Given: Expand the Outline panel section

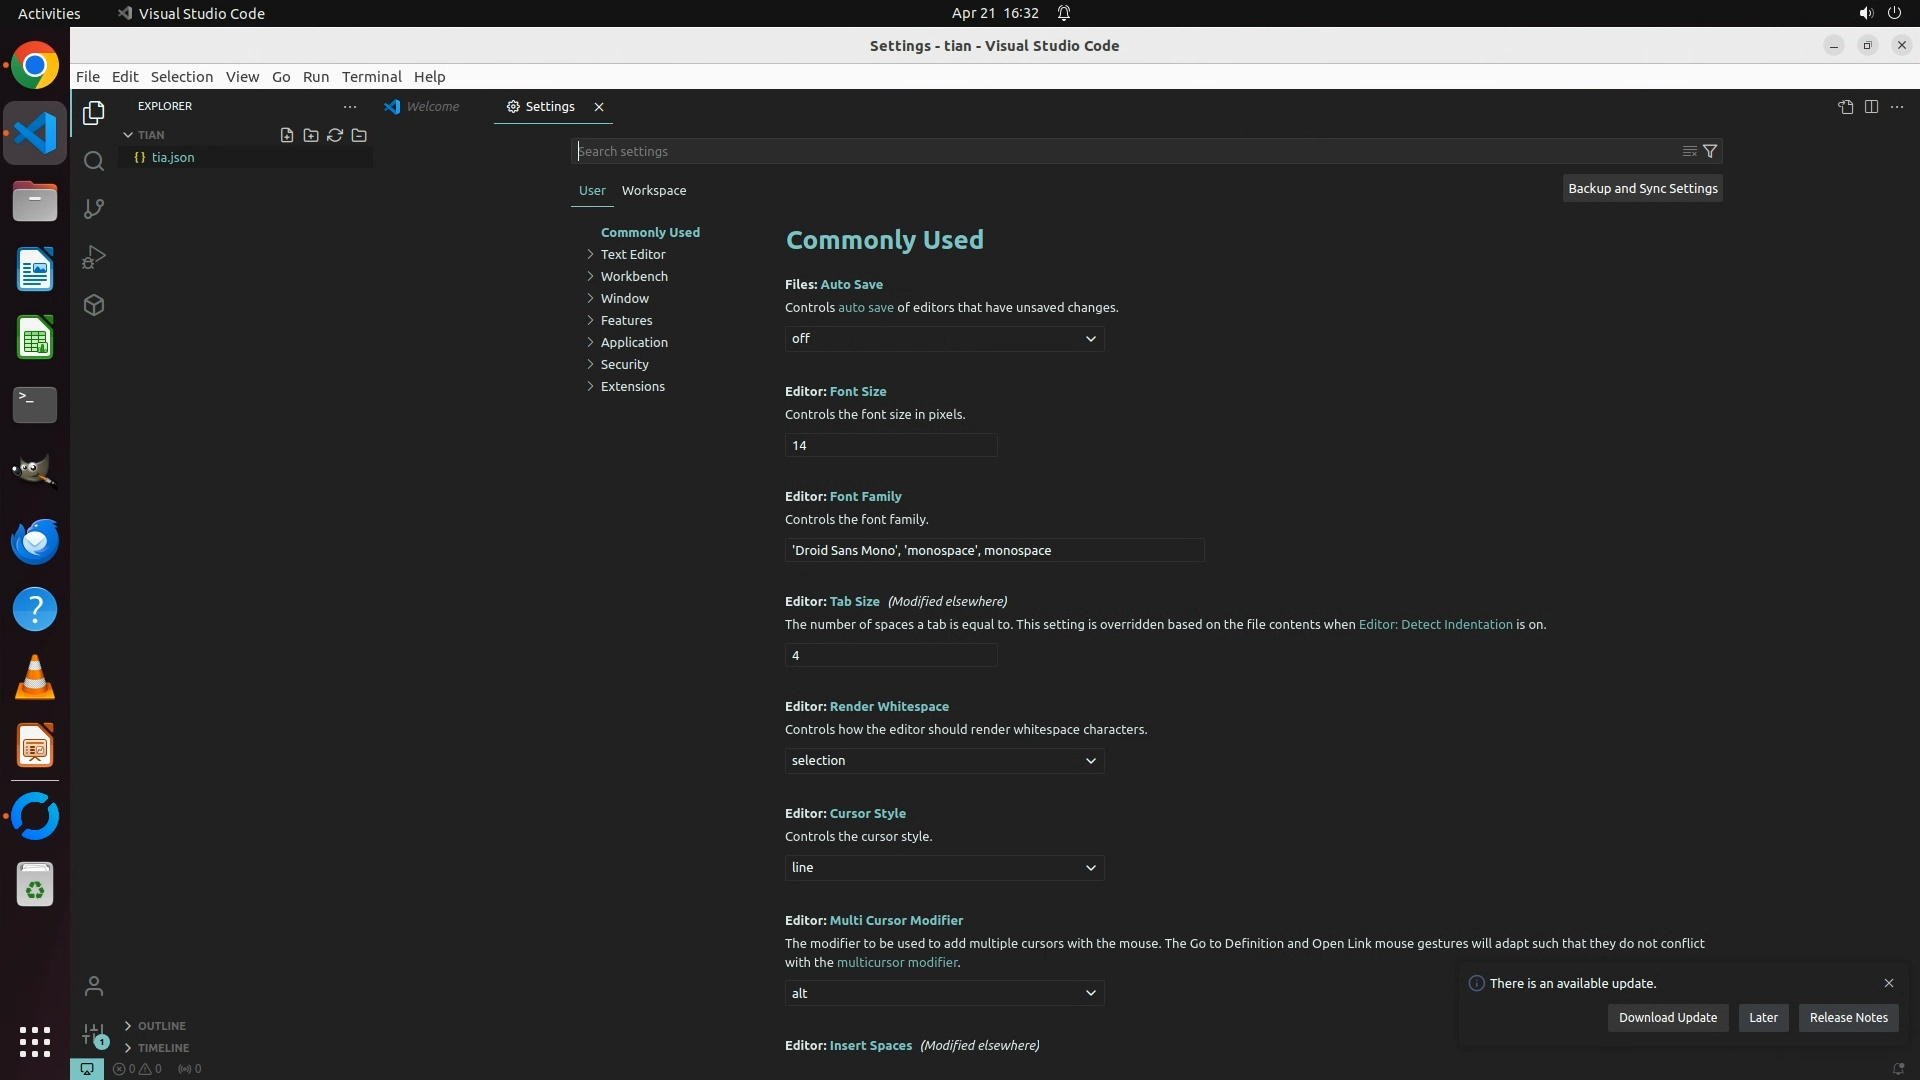Looking at the screenshot, I should 161,1026.
